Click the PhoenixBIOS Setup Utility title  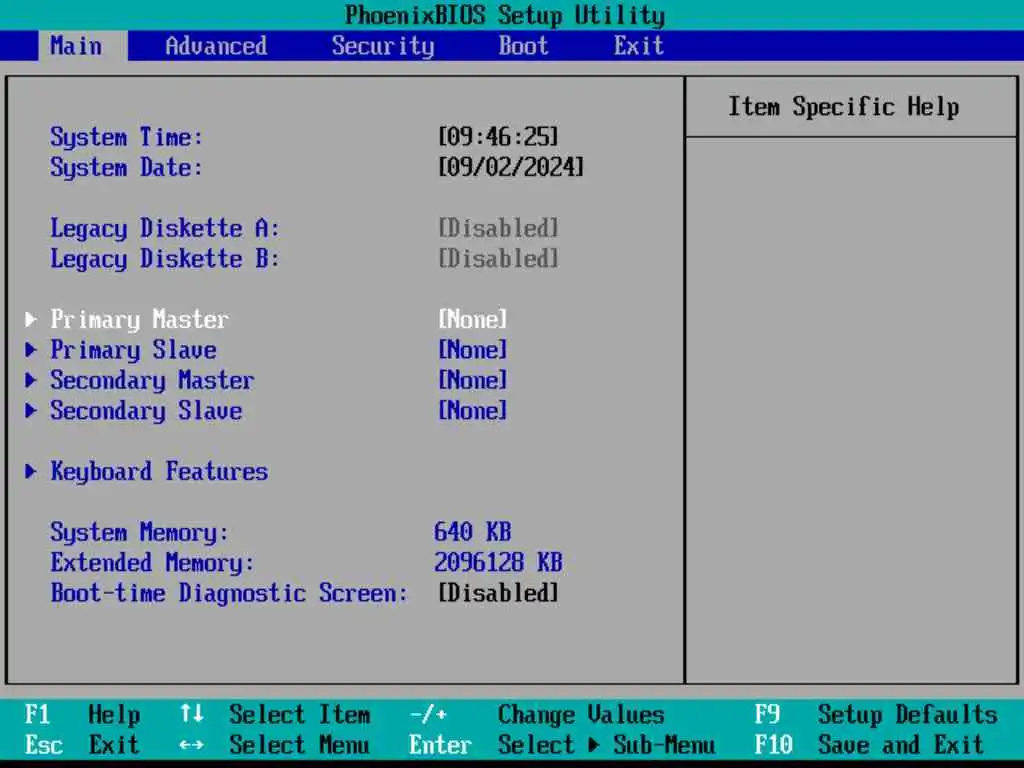point(505,15)
